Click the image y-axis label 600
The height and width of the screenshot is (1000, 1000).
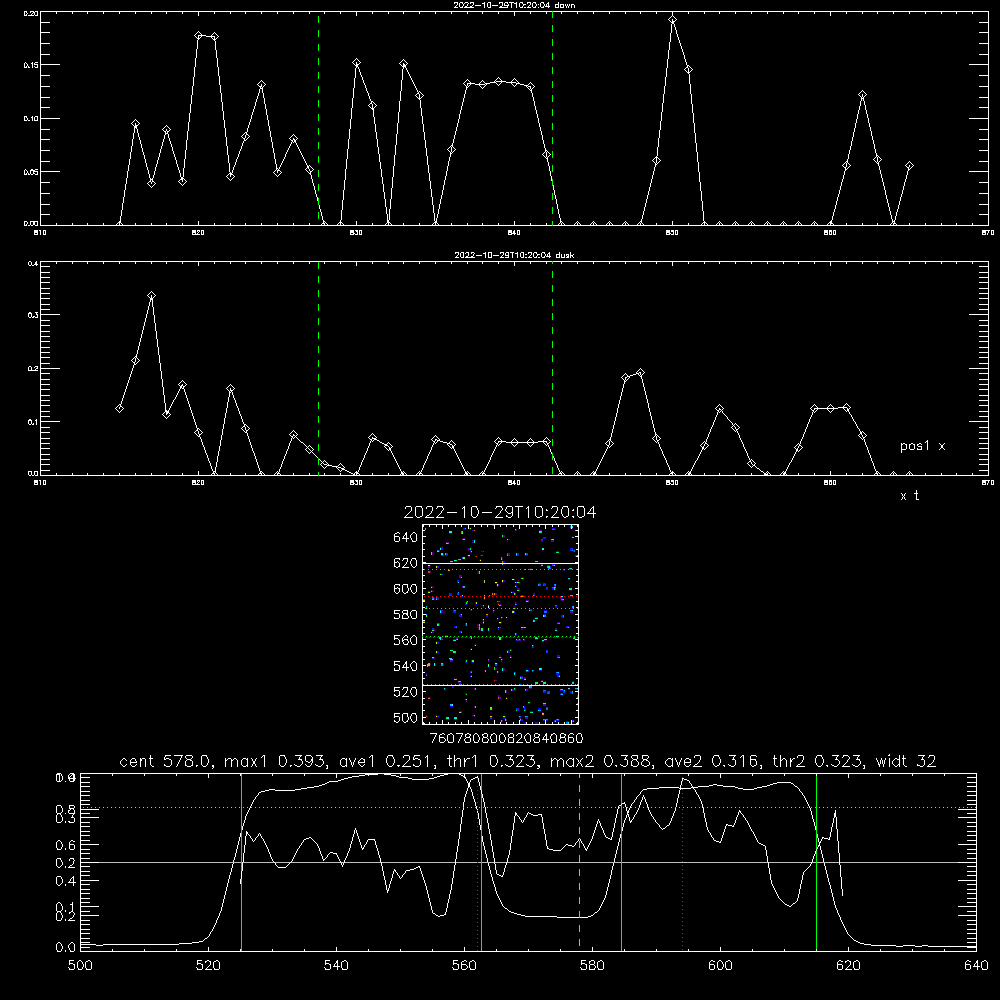(x=406, y=589)
